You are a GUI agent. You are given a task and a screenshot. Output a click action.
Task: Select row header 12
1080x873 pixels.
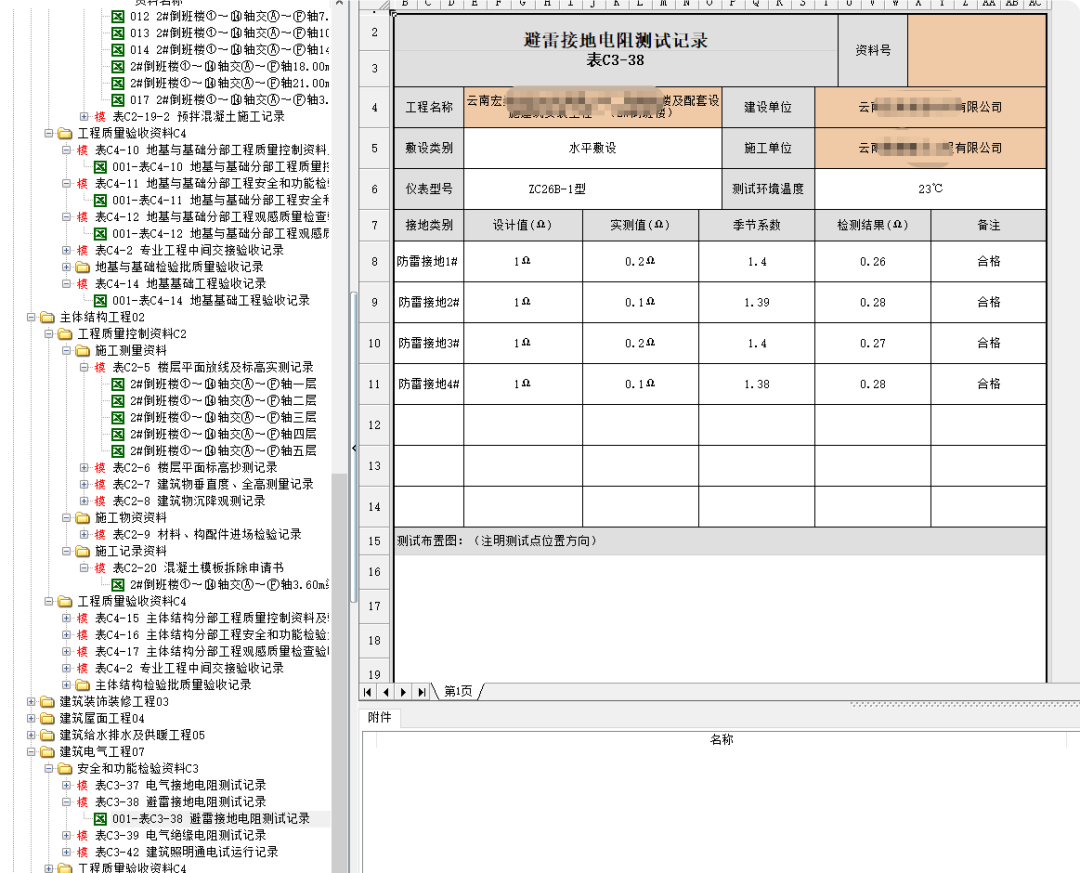(x=375, y=425)
